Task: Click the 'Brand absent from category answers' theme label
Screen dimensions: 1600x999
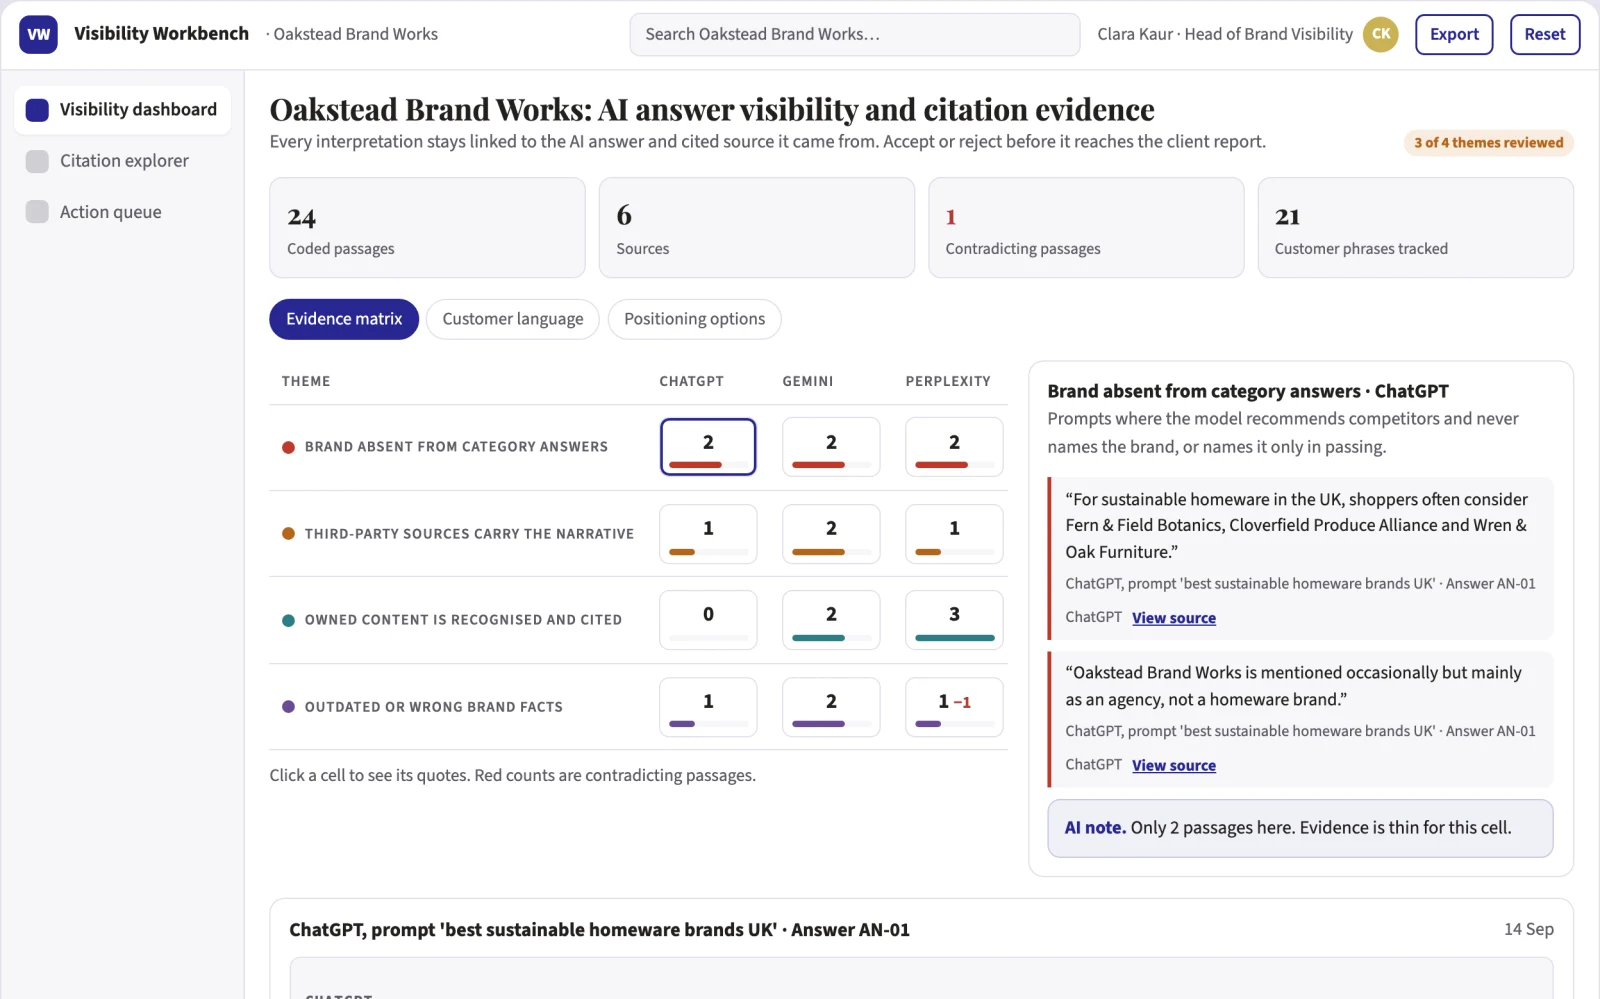Action: pos(456,447)
